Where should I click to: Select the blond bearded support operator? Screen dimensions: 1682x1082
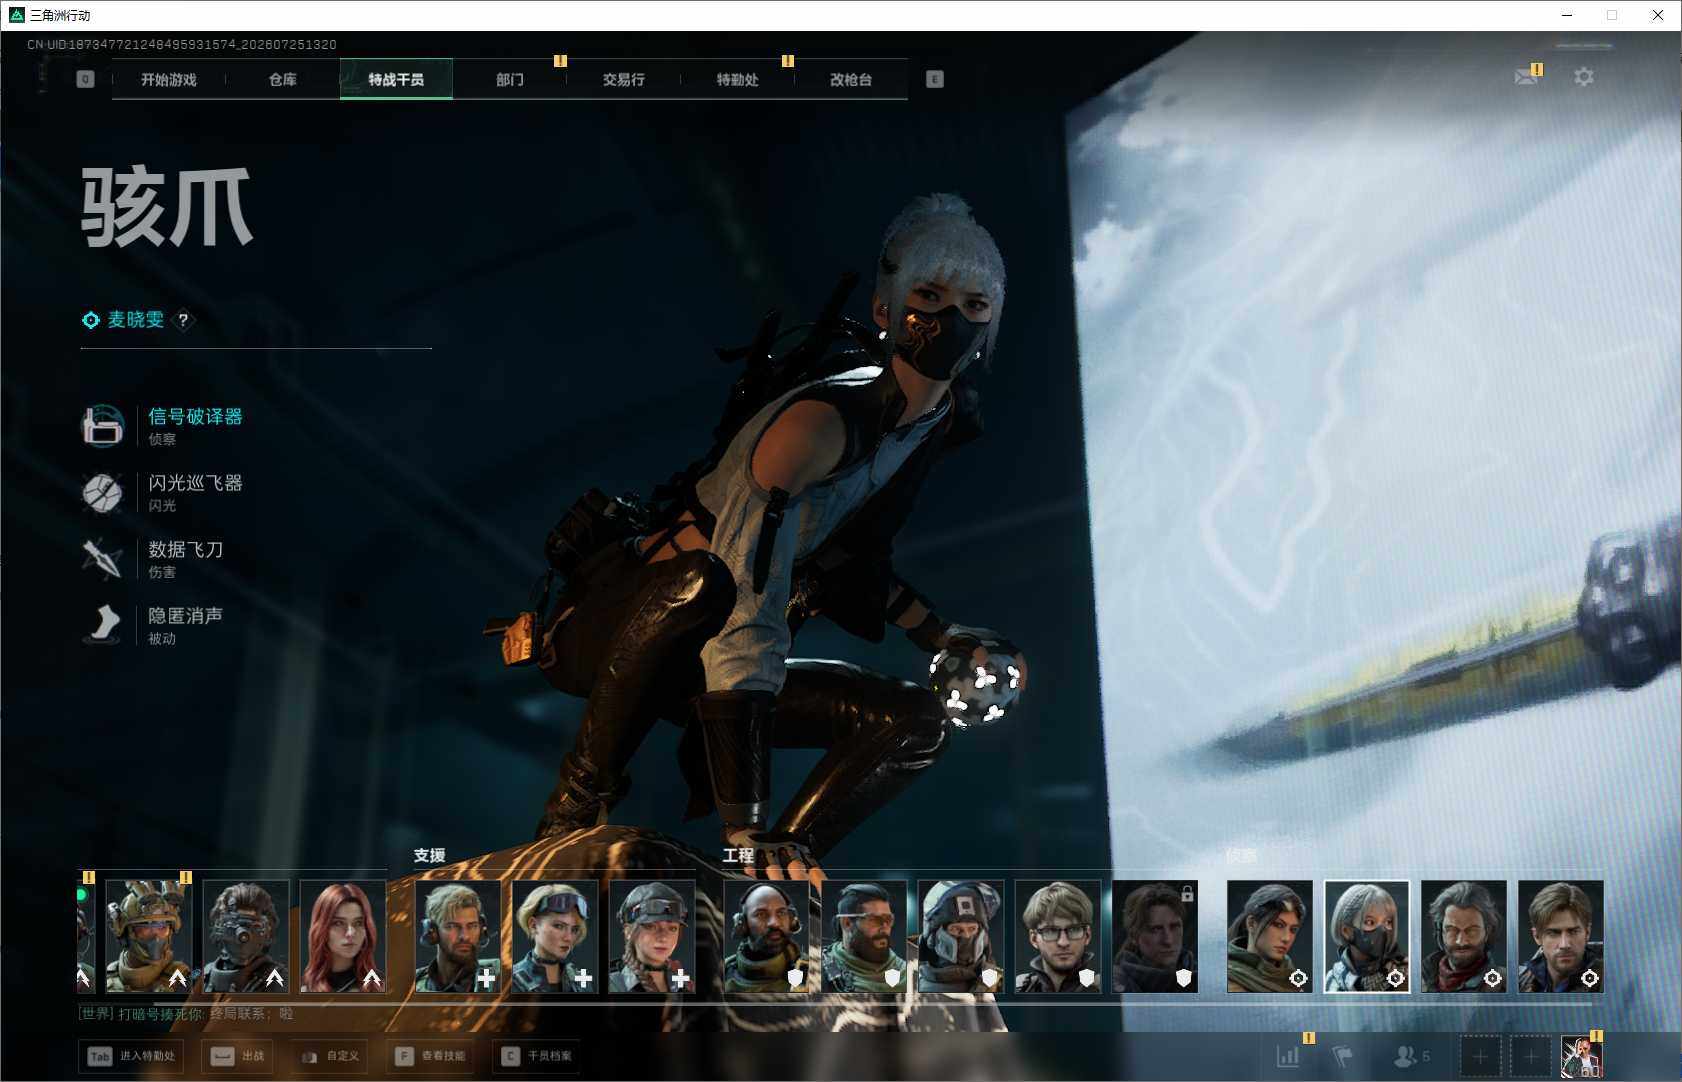[458, 936]
